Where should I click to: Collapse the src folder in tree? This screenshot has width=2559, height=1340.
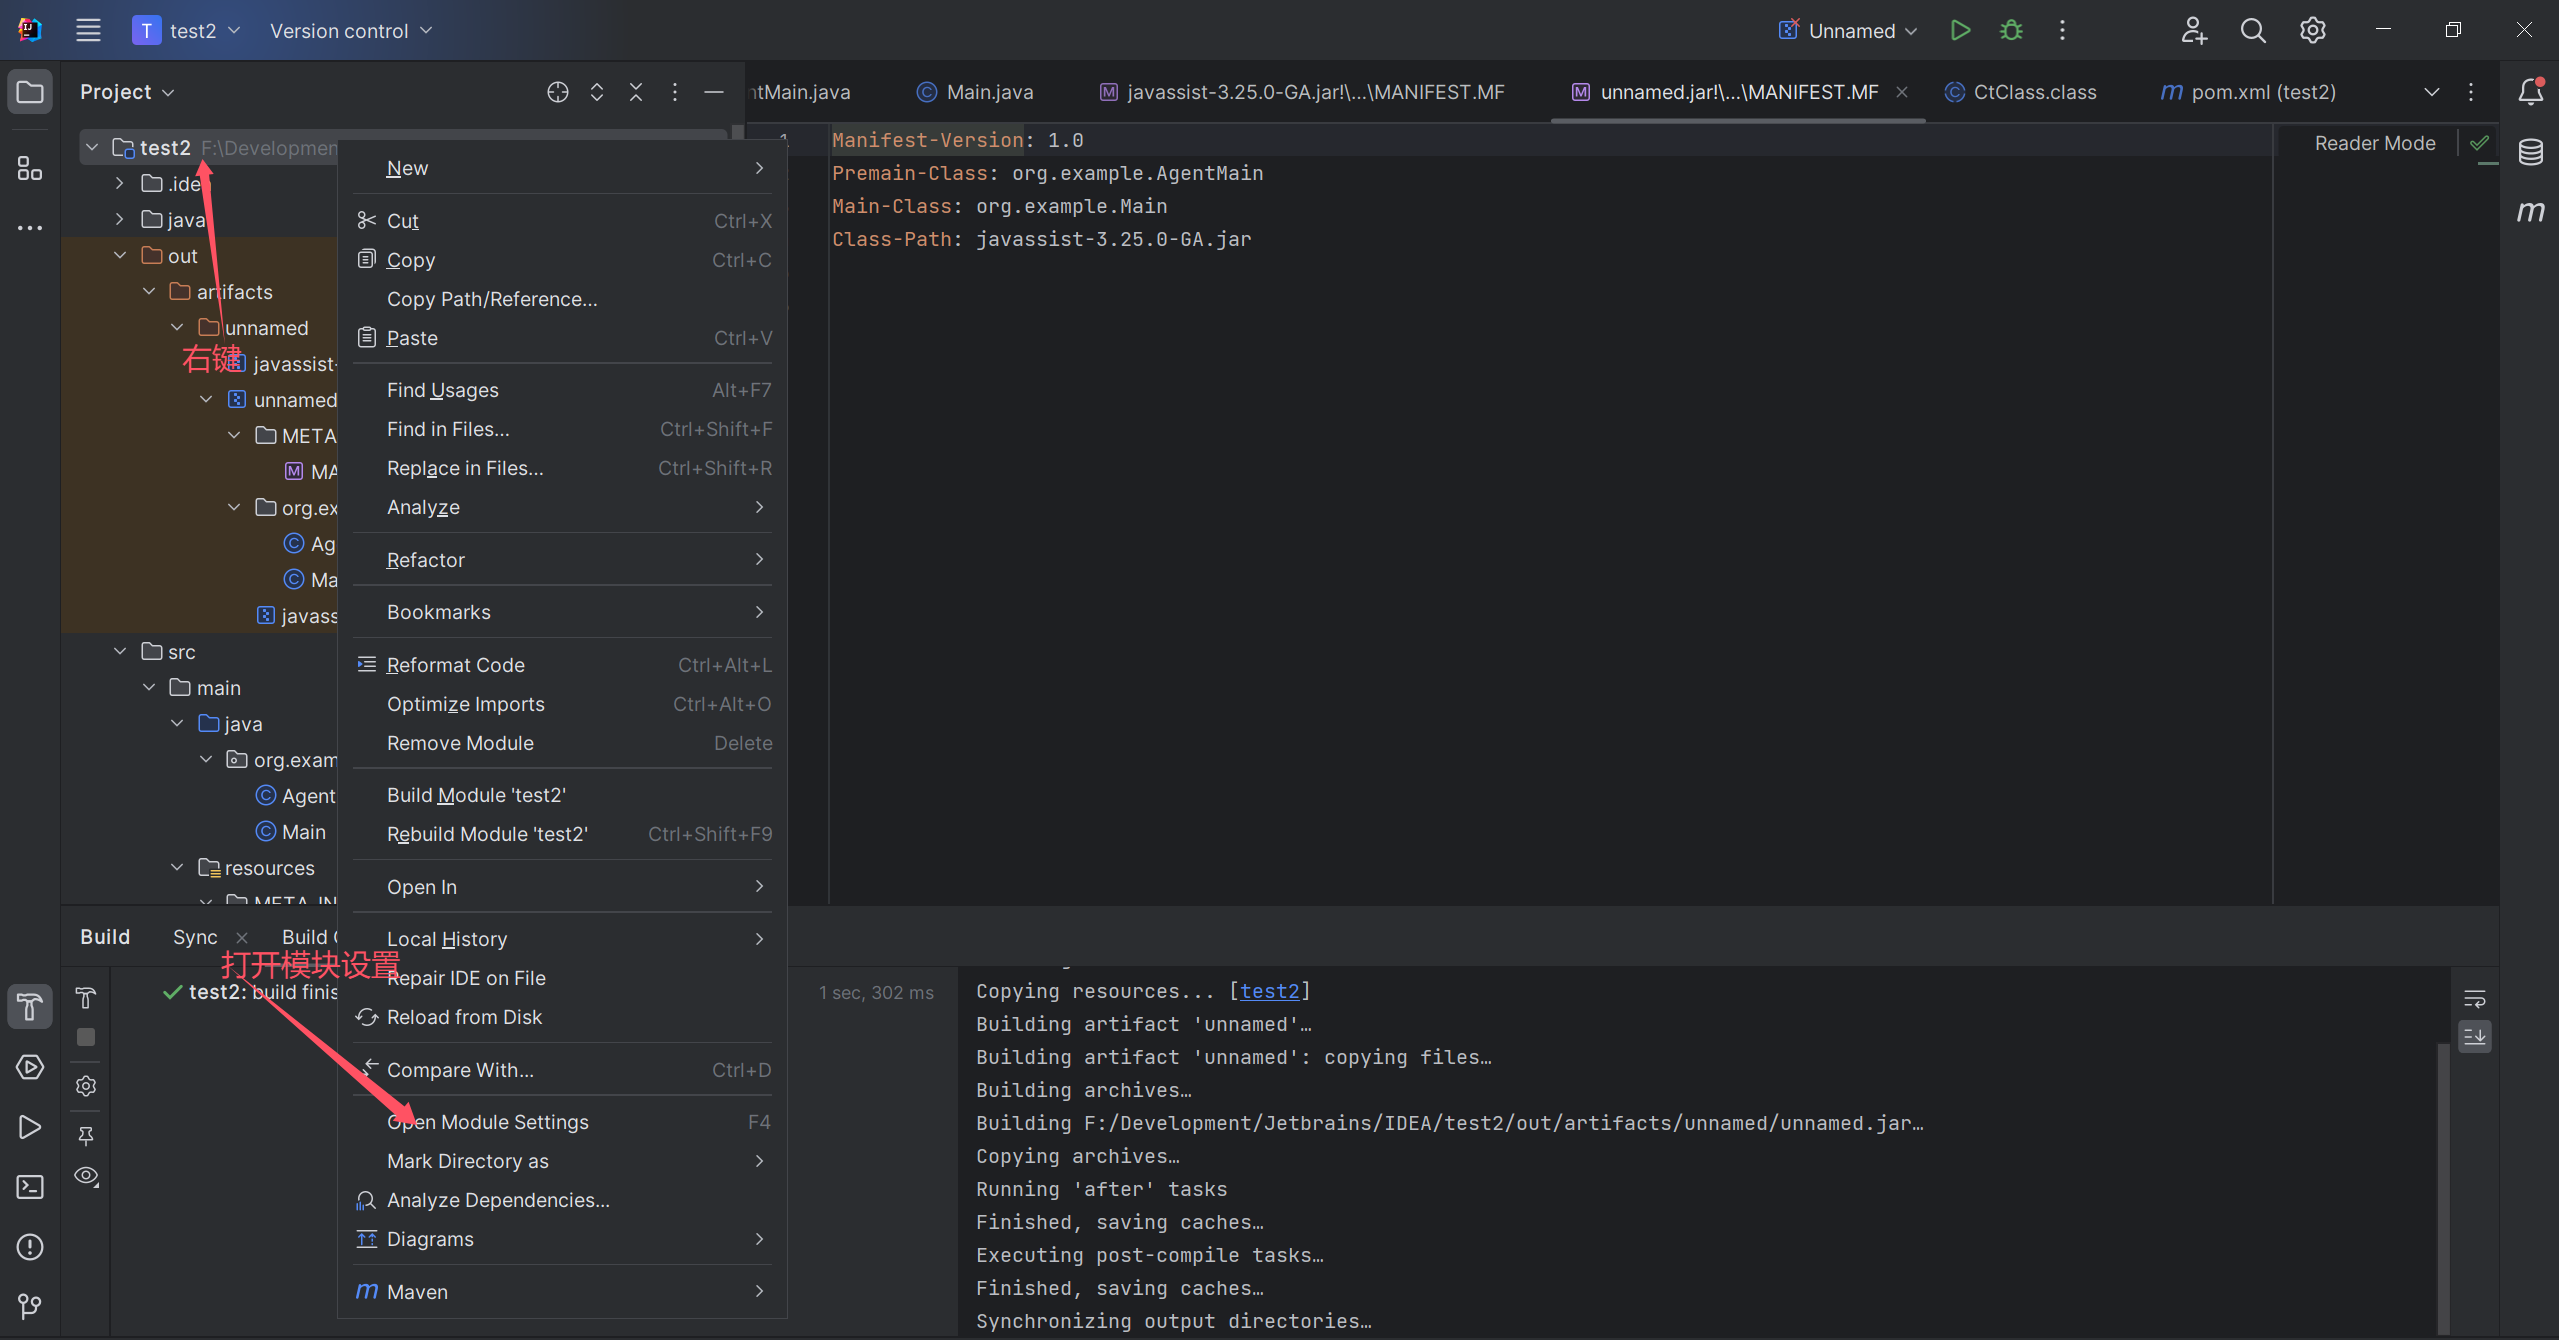(x=120, y=651)
